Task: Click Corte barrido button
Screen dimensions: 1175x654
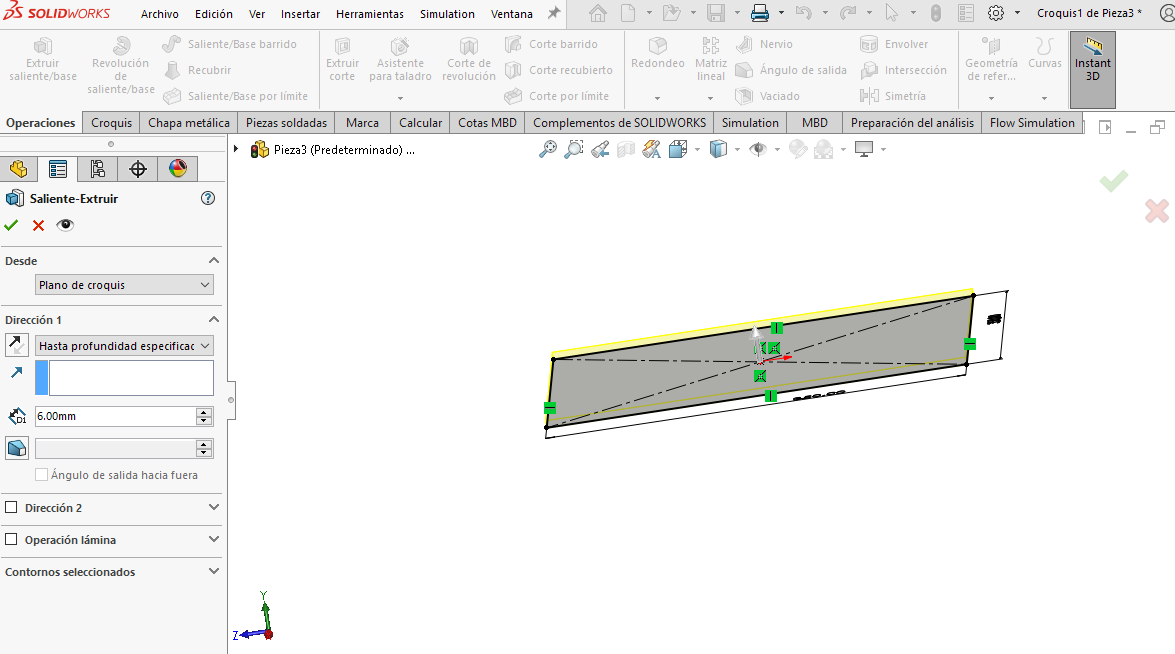Action: click(551, 44)
